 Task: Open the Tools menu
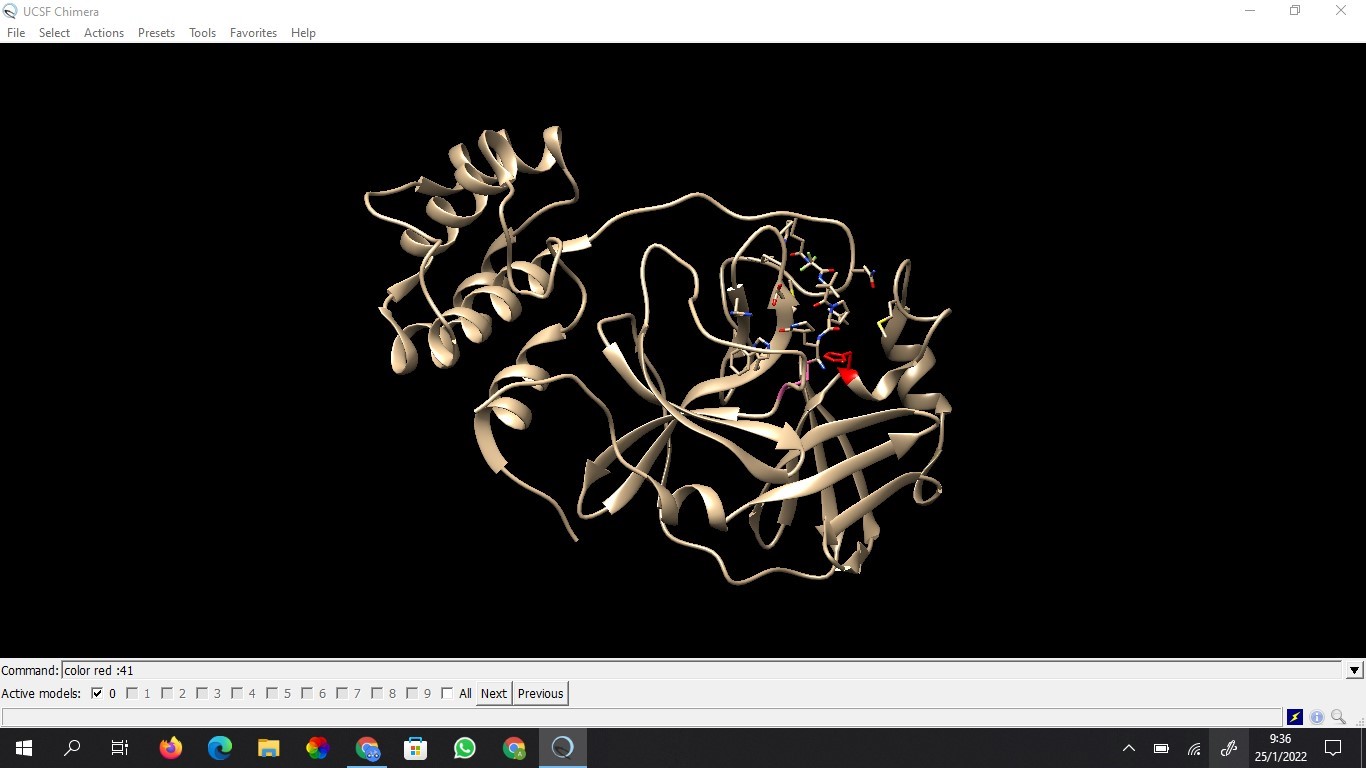click(x=202, y=33)
